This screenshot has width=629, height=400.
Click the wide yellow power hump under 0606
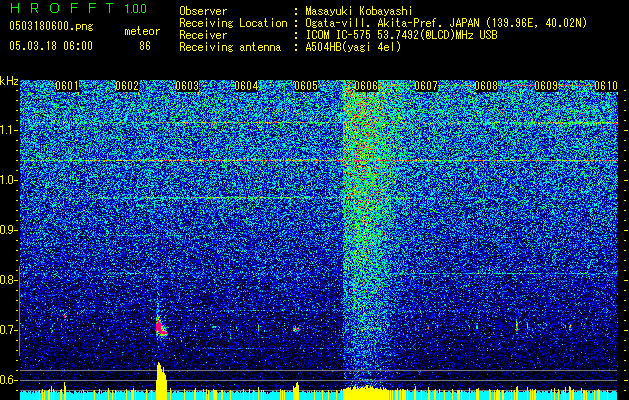[365, 393]
